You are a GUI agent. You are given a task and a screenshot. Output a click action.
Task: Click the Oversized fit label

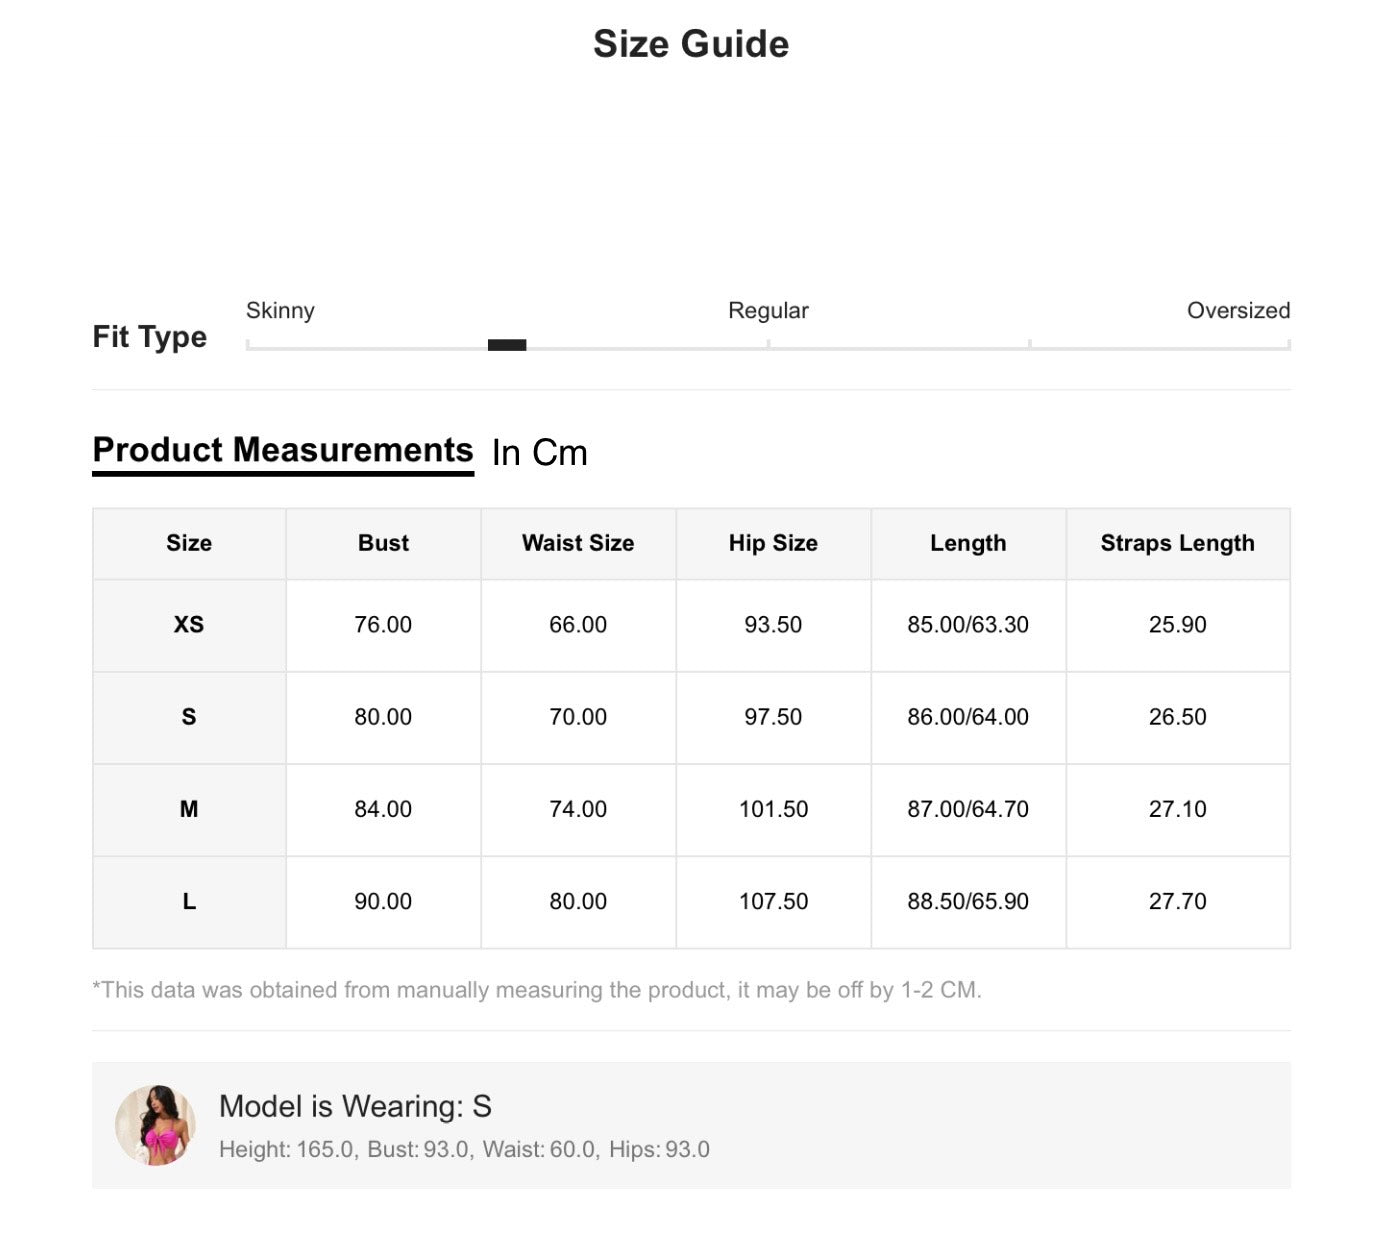tap(1238, 311)
